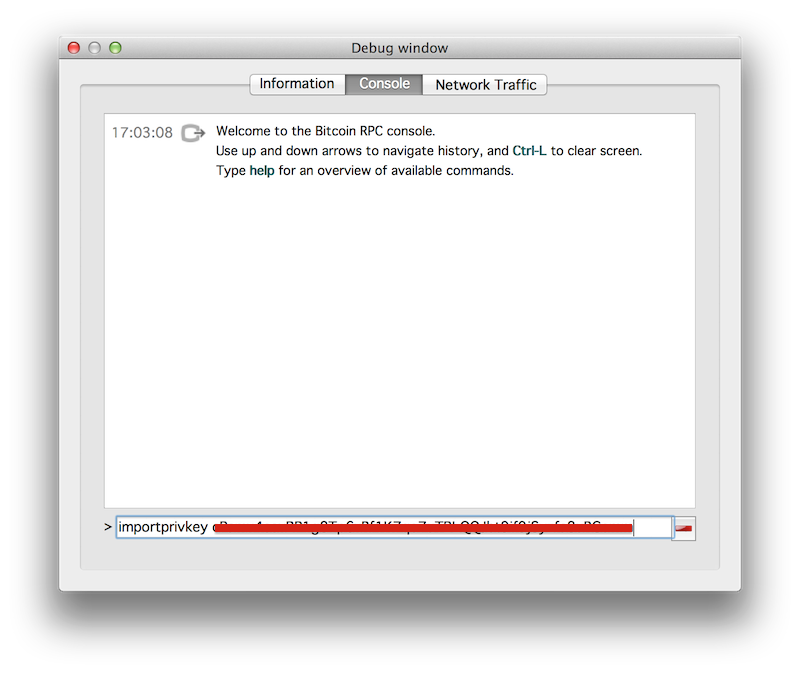Switch to the Information tab
The width and height of the screenshot is (800, 673).
pyautogui.click(x=297, y=84)
